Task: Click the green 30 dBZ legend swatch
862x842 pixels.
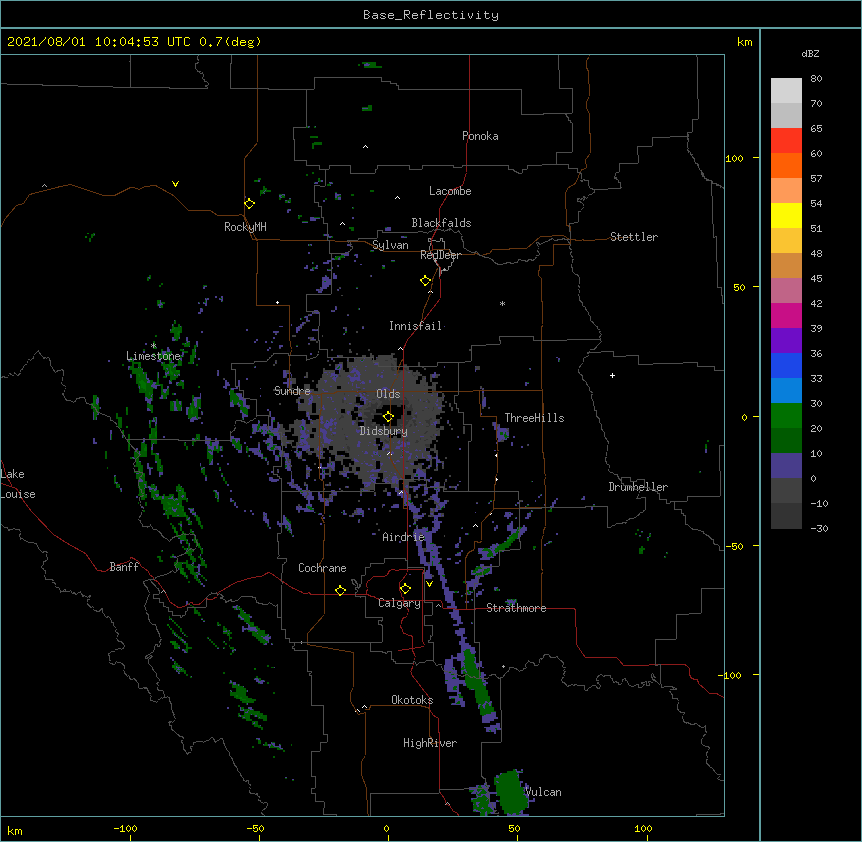Action: pos(786,416)
